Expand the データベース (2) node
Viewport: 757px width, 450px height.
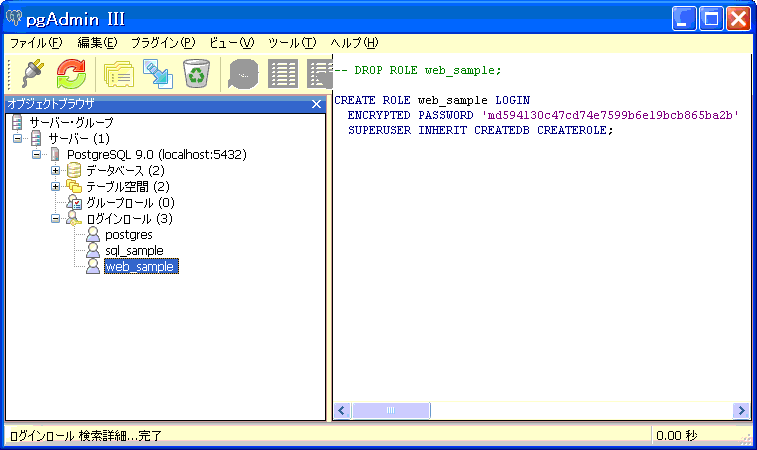point(56,171)
